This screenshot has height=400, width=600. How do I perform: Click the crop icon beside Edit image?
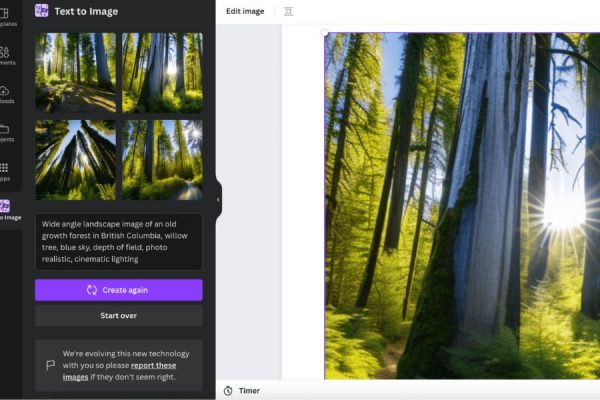pos(288,11)
